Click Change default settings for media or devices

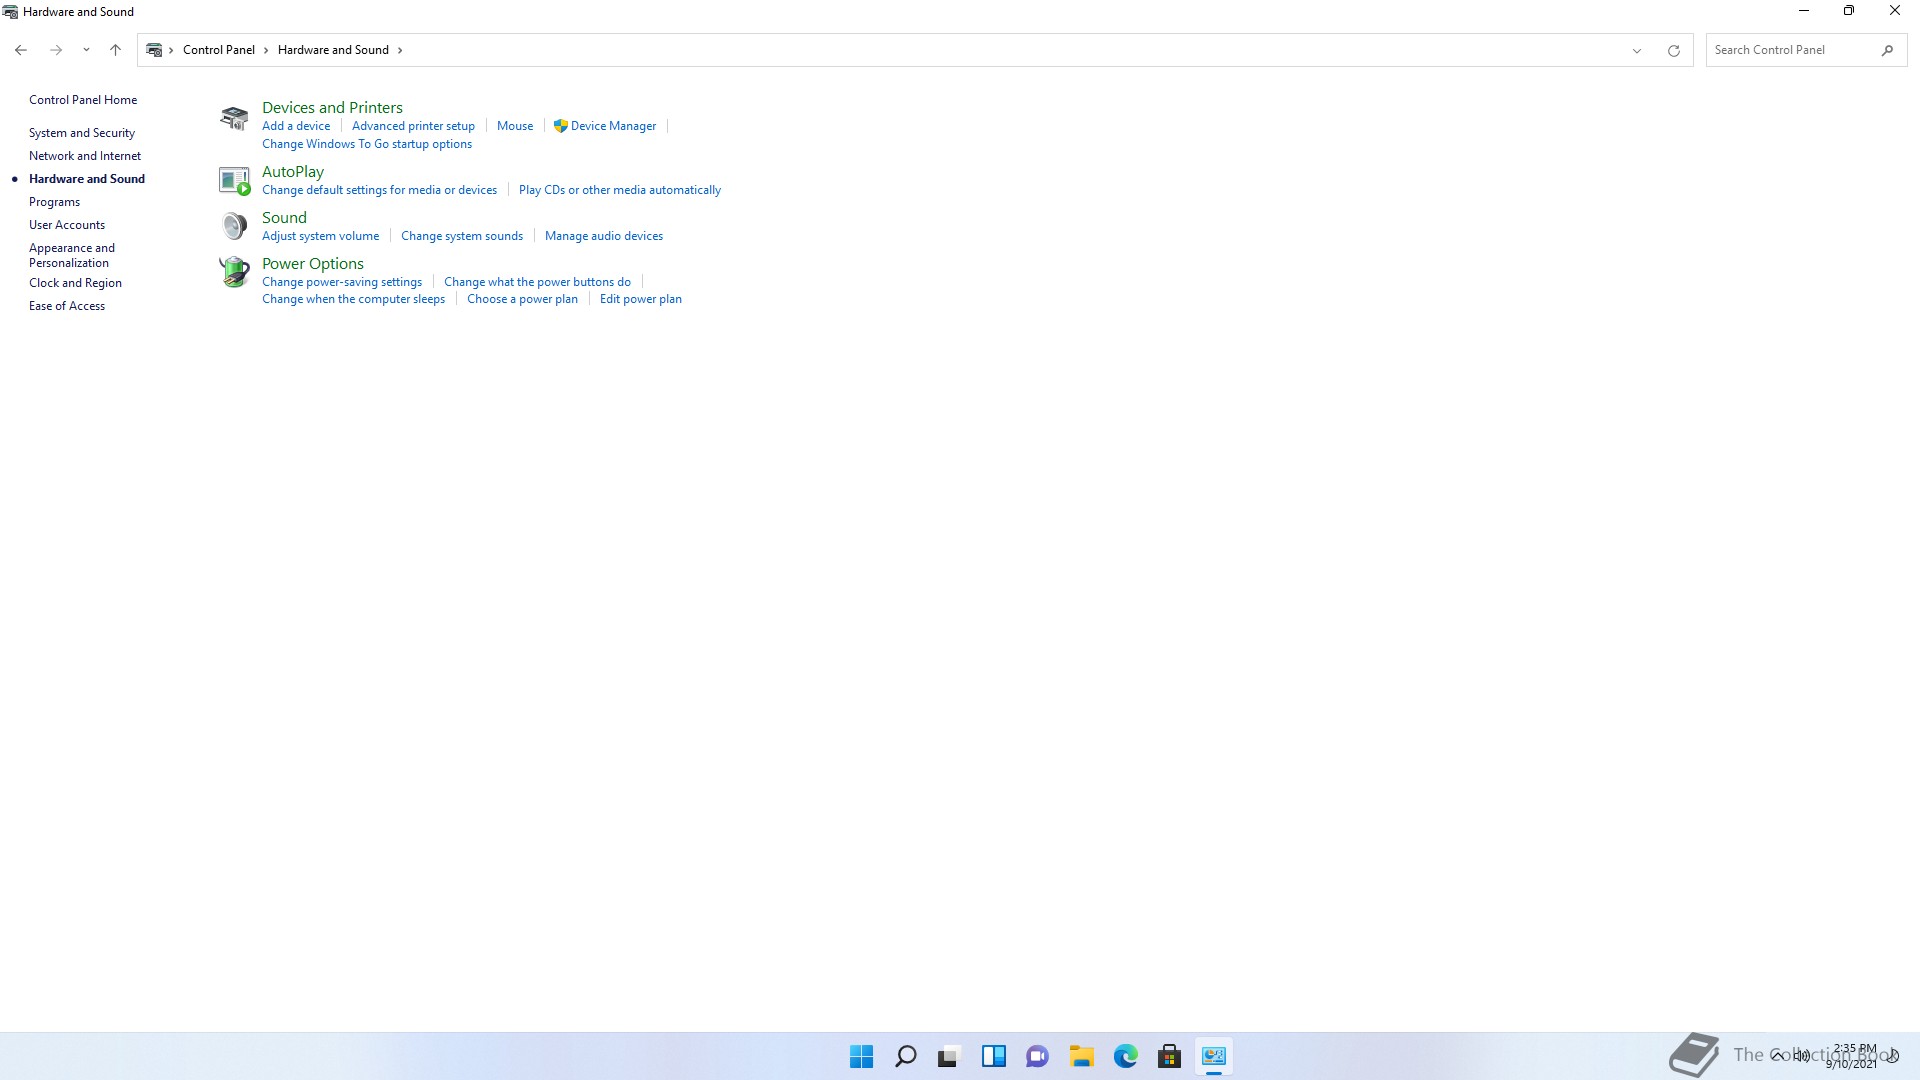tap(379, 190)
